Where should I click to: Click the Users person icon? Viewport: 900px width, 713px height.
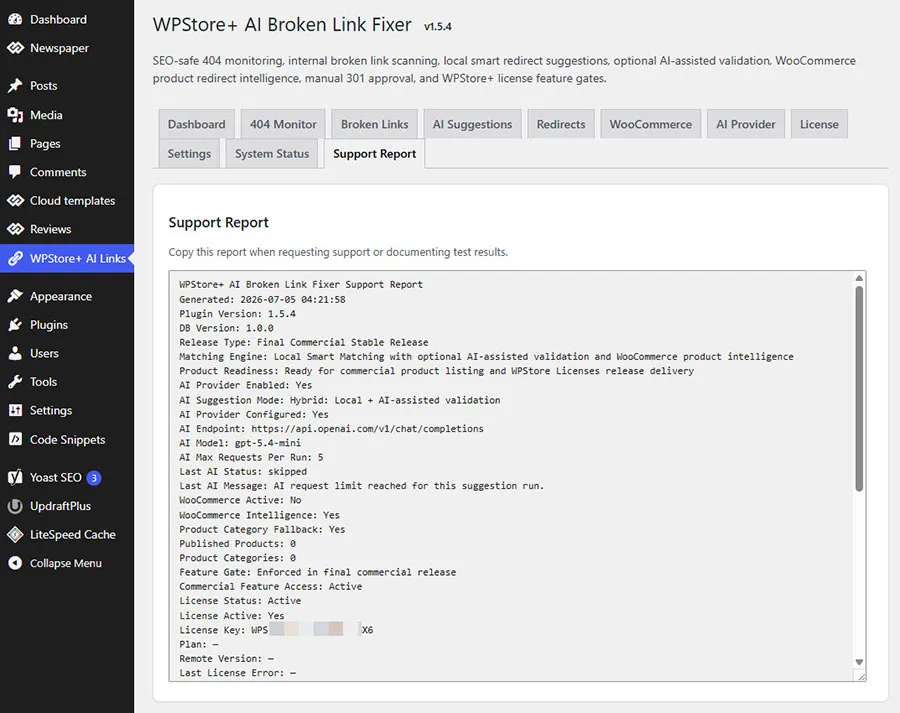point(15,353)
